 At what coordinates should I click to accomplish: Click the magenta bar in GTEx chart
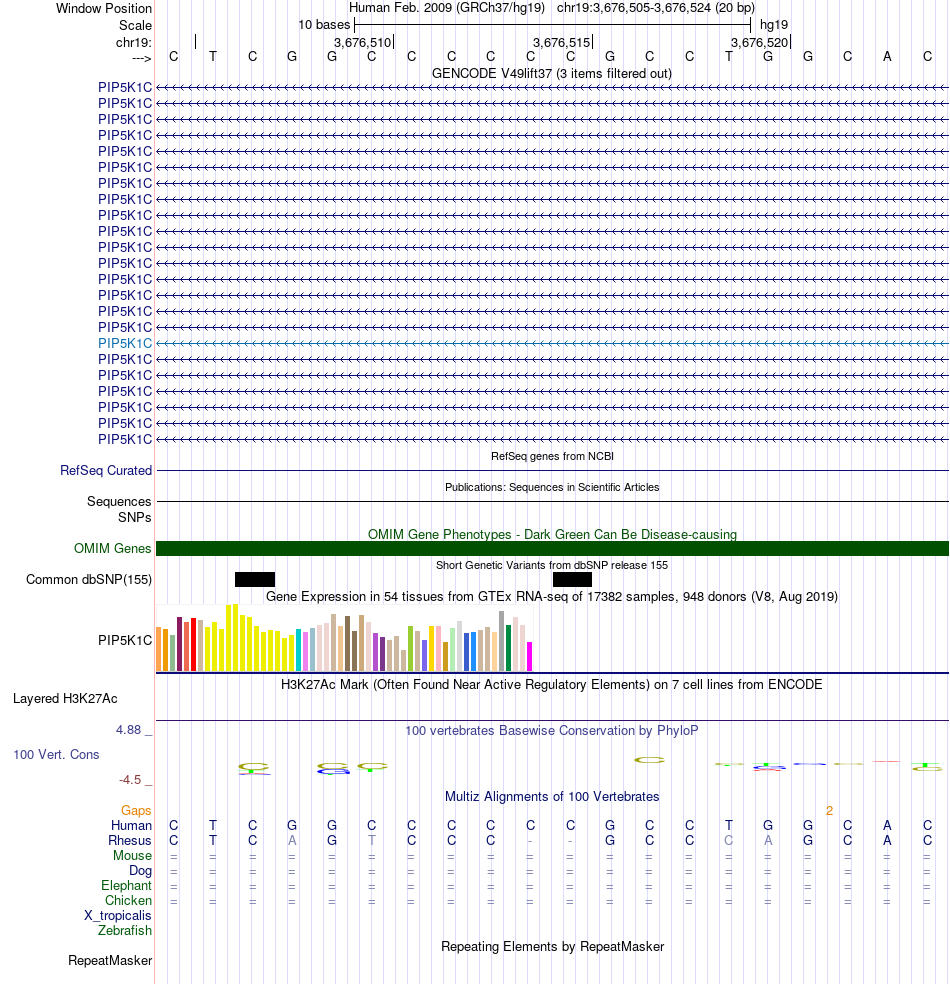tap(530, 656)
